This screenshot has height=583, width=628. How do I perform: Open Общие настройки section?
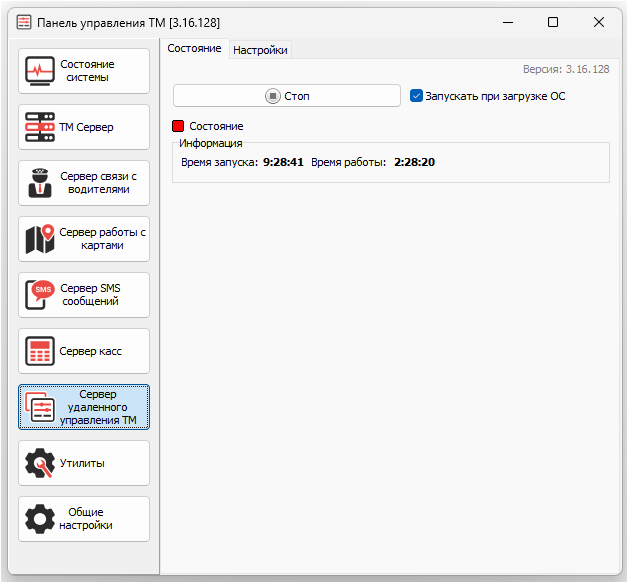pyautogui.click(x=84, y=519)
